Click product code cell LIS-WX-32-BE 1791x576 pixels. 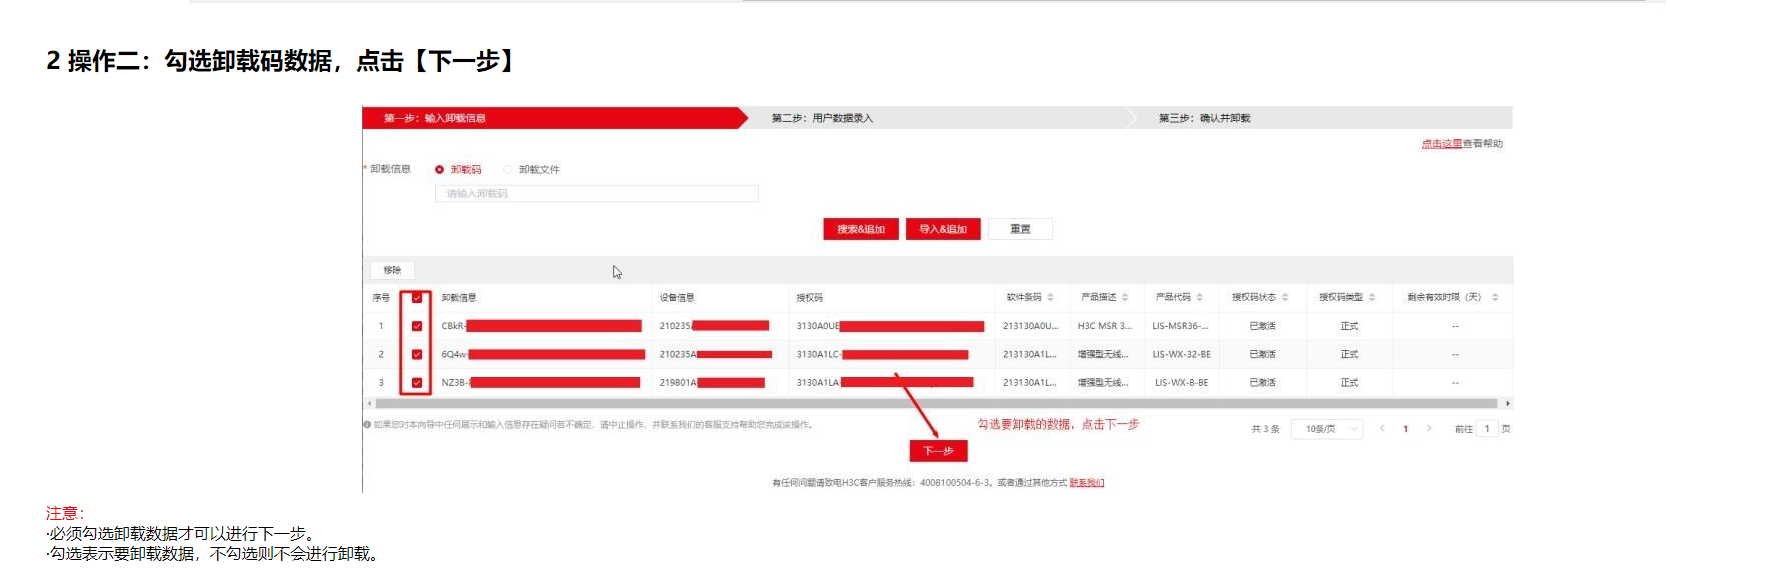click(x=1181, y=354)
